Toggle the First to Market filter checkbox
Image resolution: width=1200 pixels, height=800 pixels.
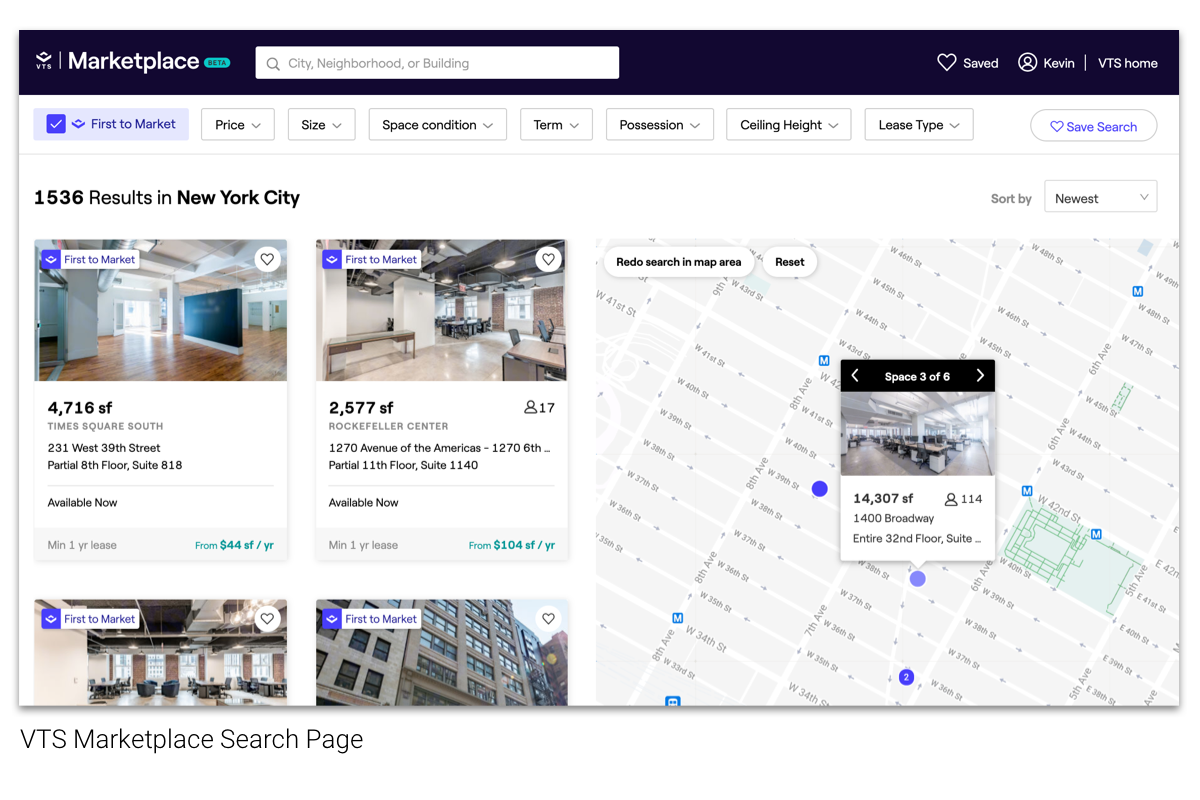click(56, 124)
